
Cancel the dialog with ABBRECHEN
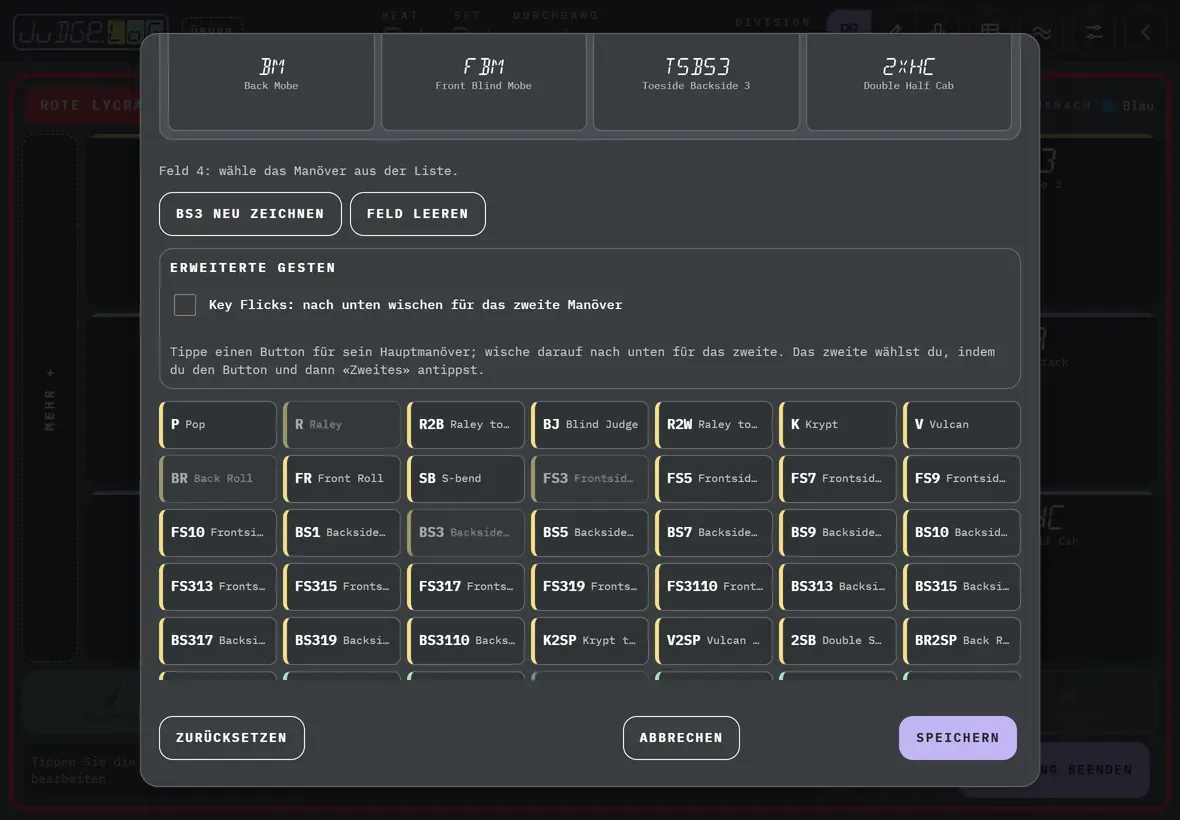click(681, 738)
